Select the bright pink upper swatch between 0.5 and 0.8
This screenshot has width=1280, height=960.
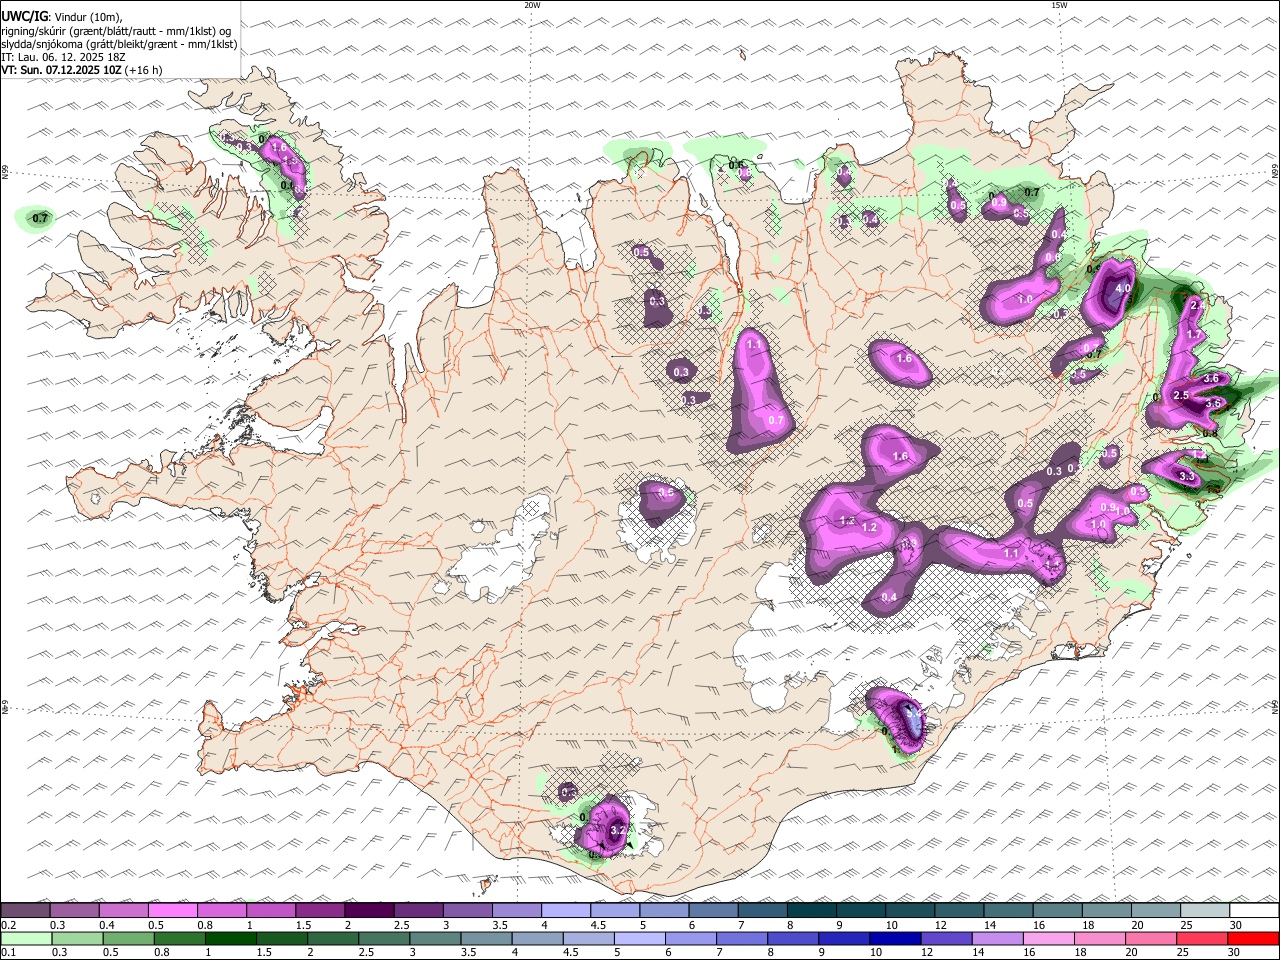(172, 910)
